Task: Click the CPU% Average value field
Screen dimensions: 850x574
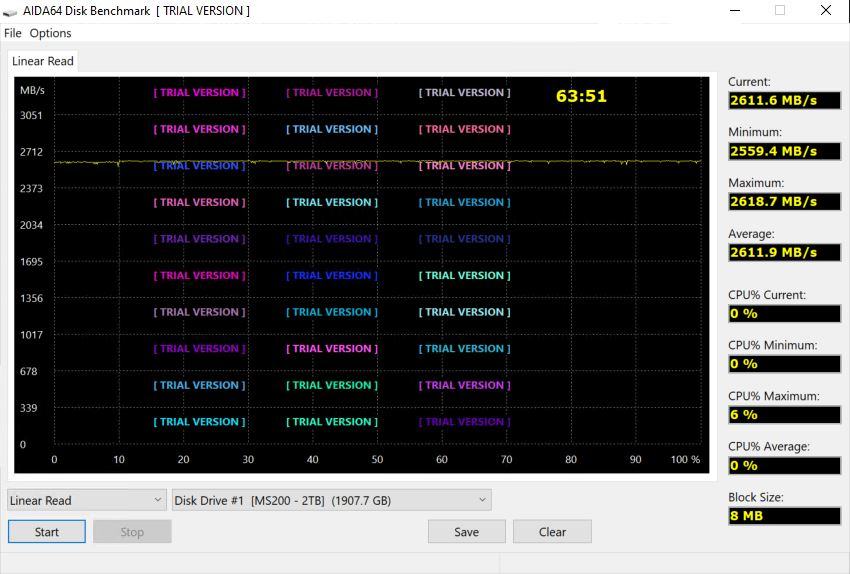Action: [784, 465]
